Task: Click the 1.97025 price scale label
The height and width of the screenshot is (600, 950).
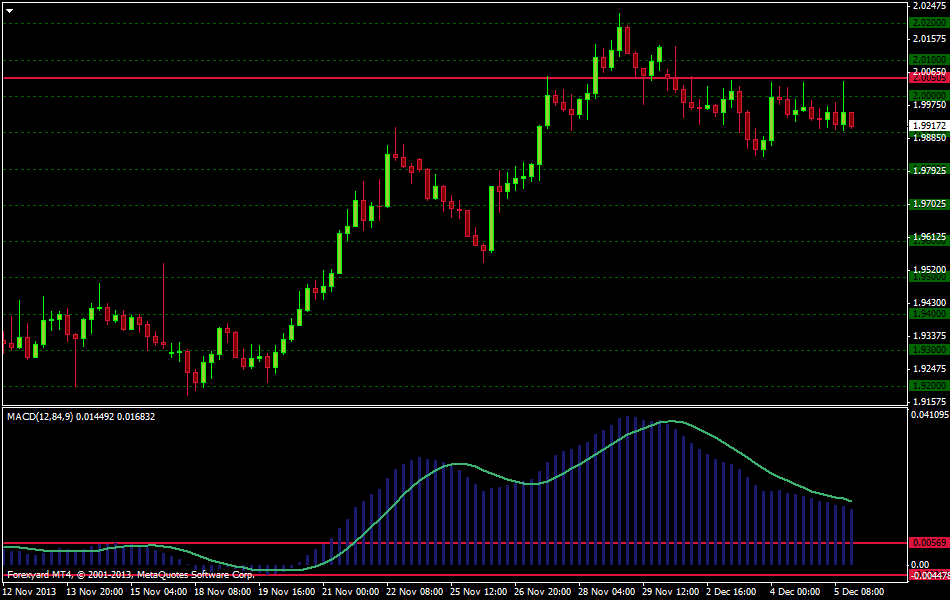Action: click(929, 203)
